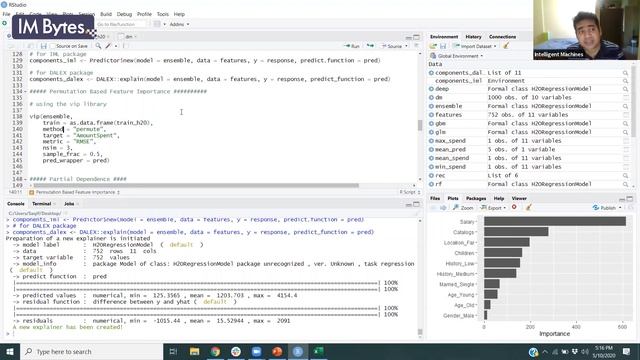
Task: Open the Source button dropdown arrow
Action: click(406, 46)
